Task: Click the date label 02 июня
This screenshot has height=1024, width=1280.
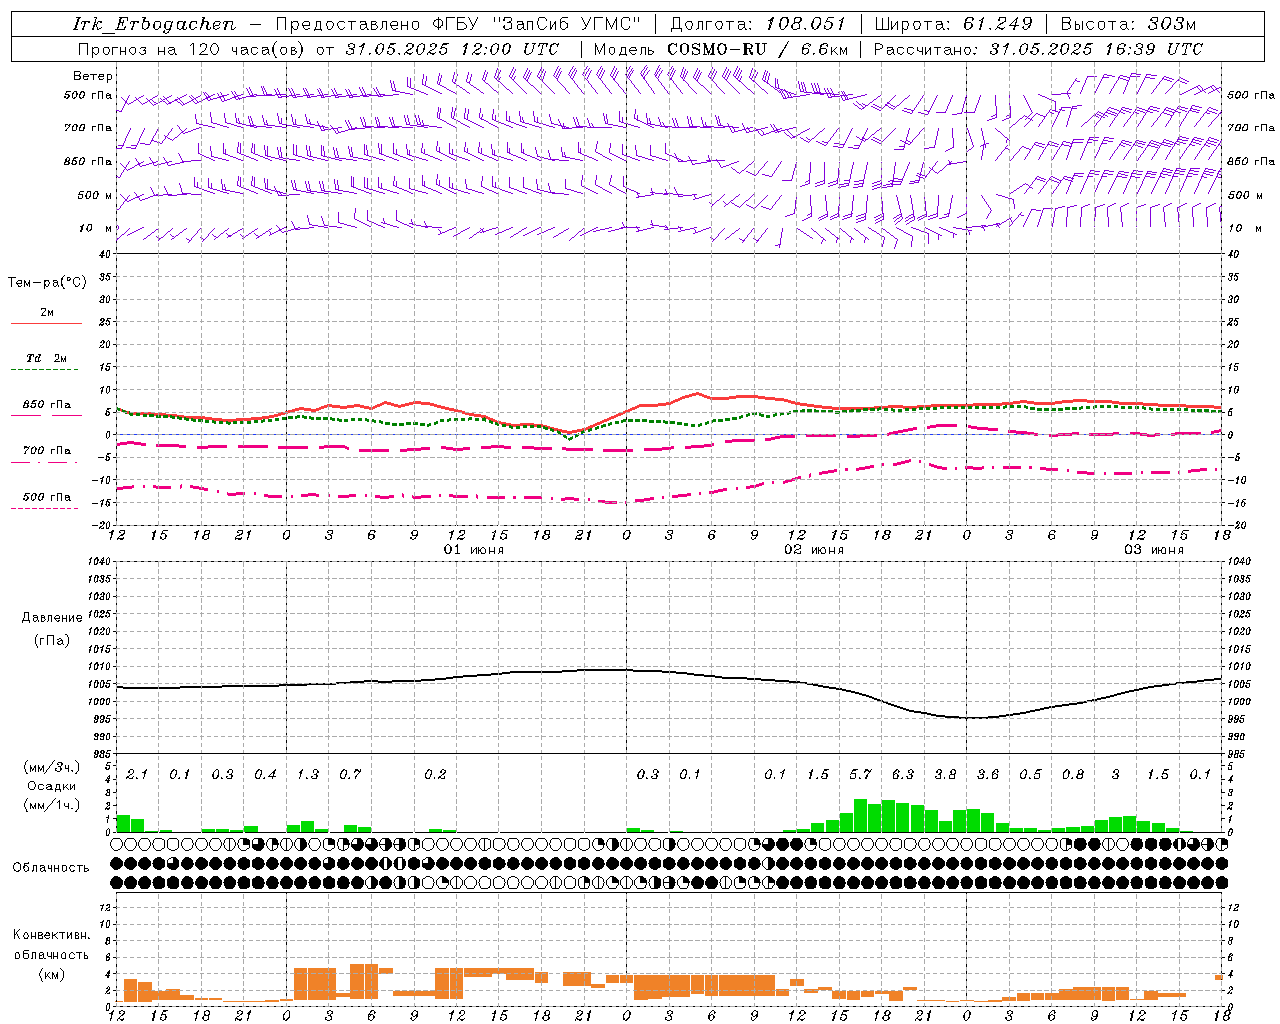Action: point(814,550)
